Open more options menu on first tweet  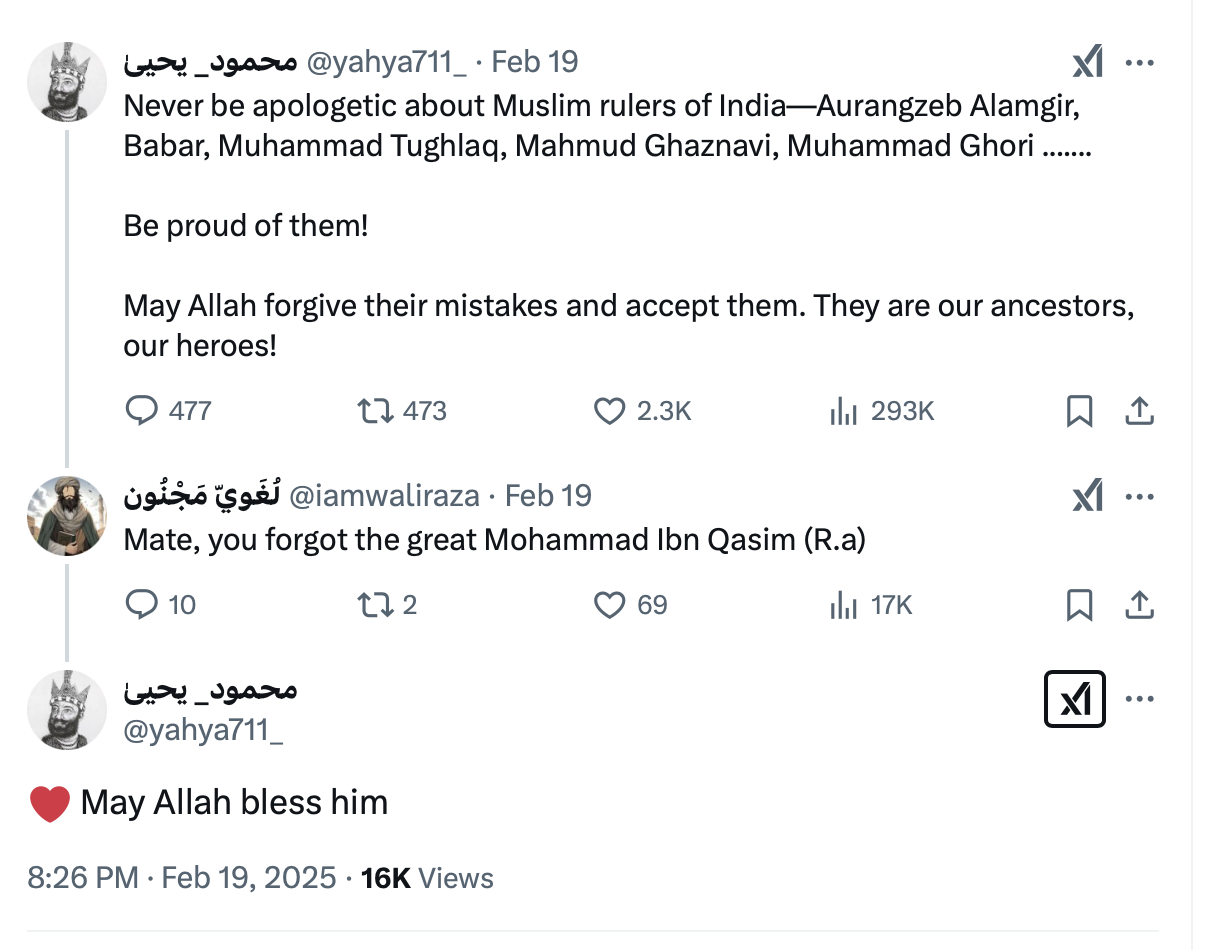1140,63
